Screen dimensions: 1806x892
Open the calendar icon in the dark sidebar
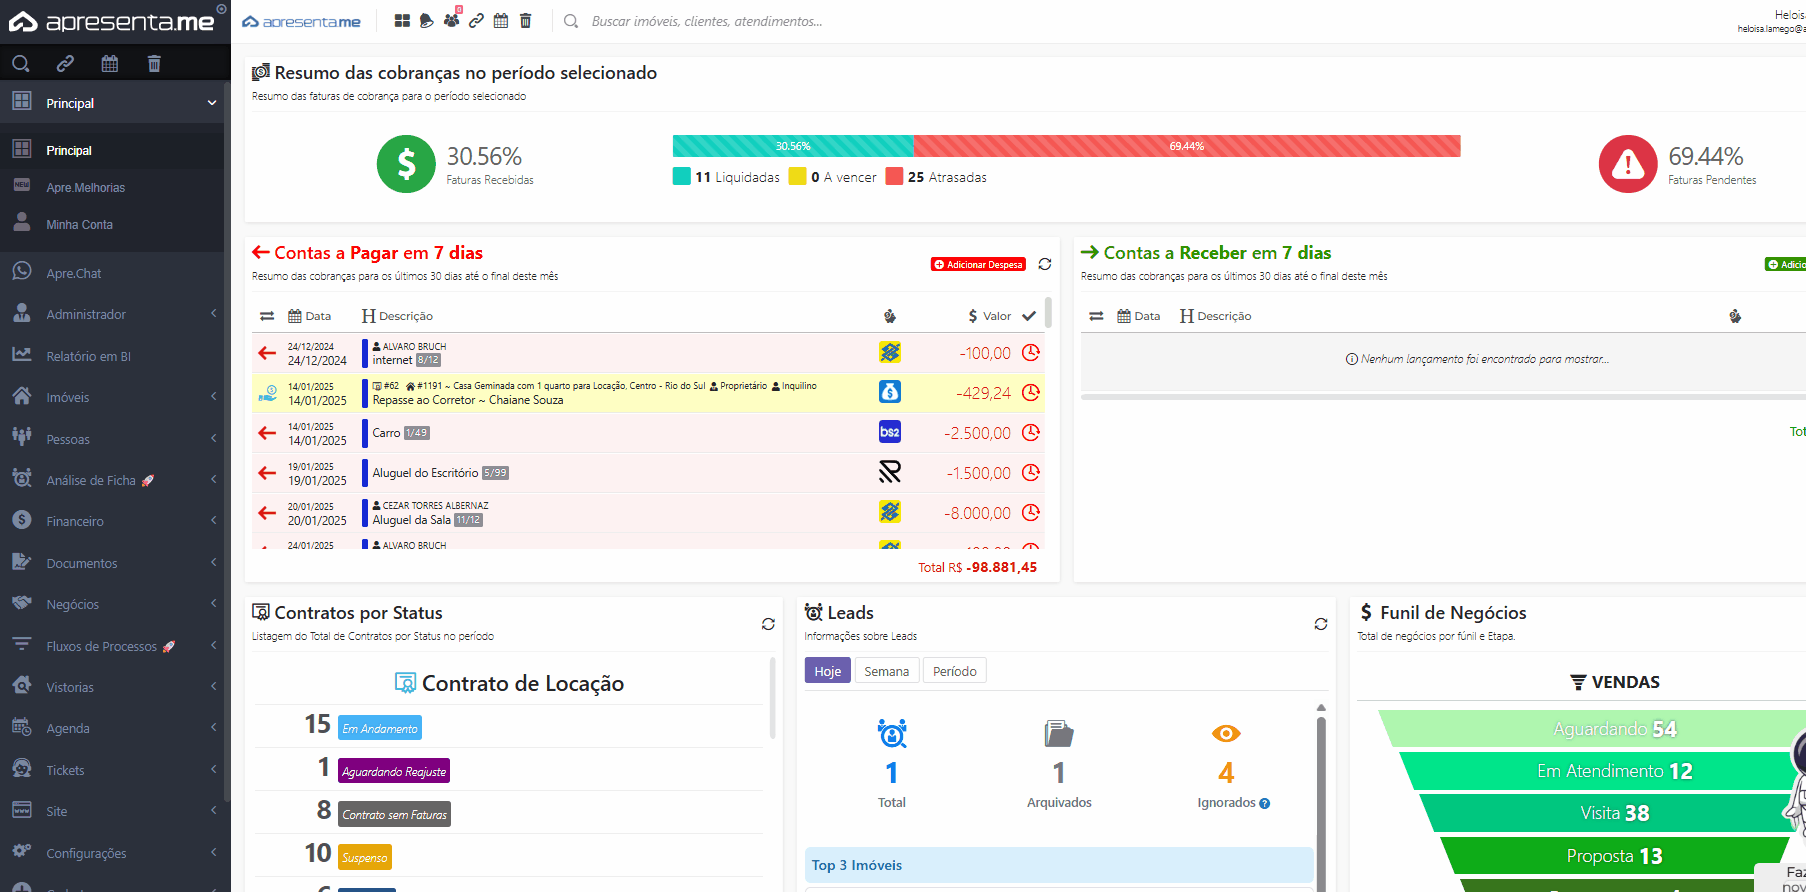[110, 64]
